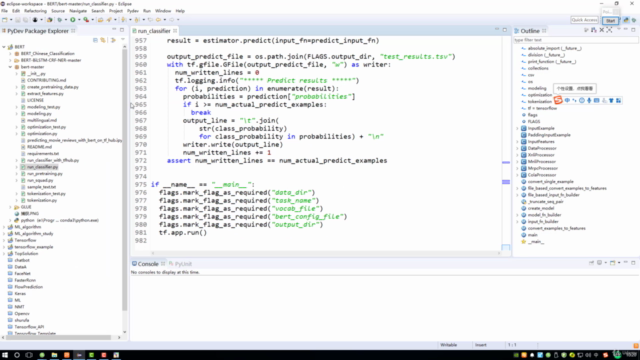The height and width of the screenshot is (360, 640).
Task: Click expand all icon in Outline toolbar
Action: [x=609, y=31]
